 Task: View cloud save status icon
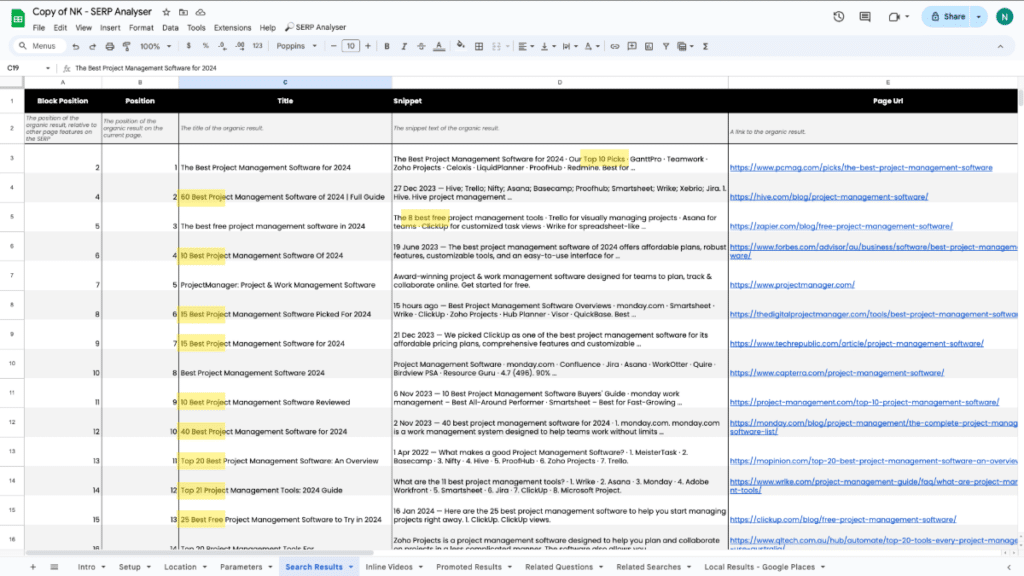pyautogui.click(x=200, y=12)
